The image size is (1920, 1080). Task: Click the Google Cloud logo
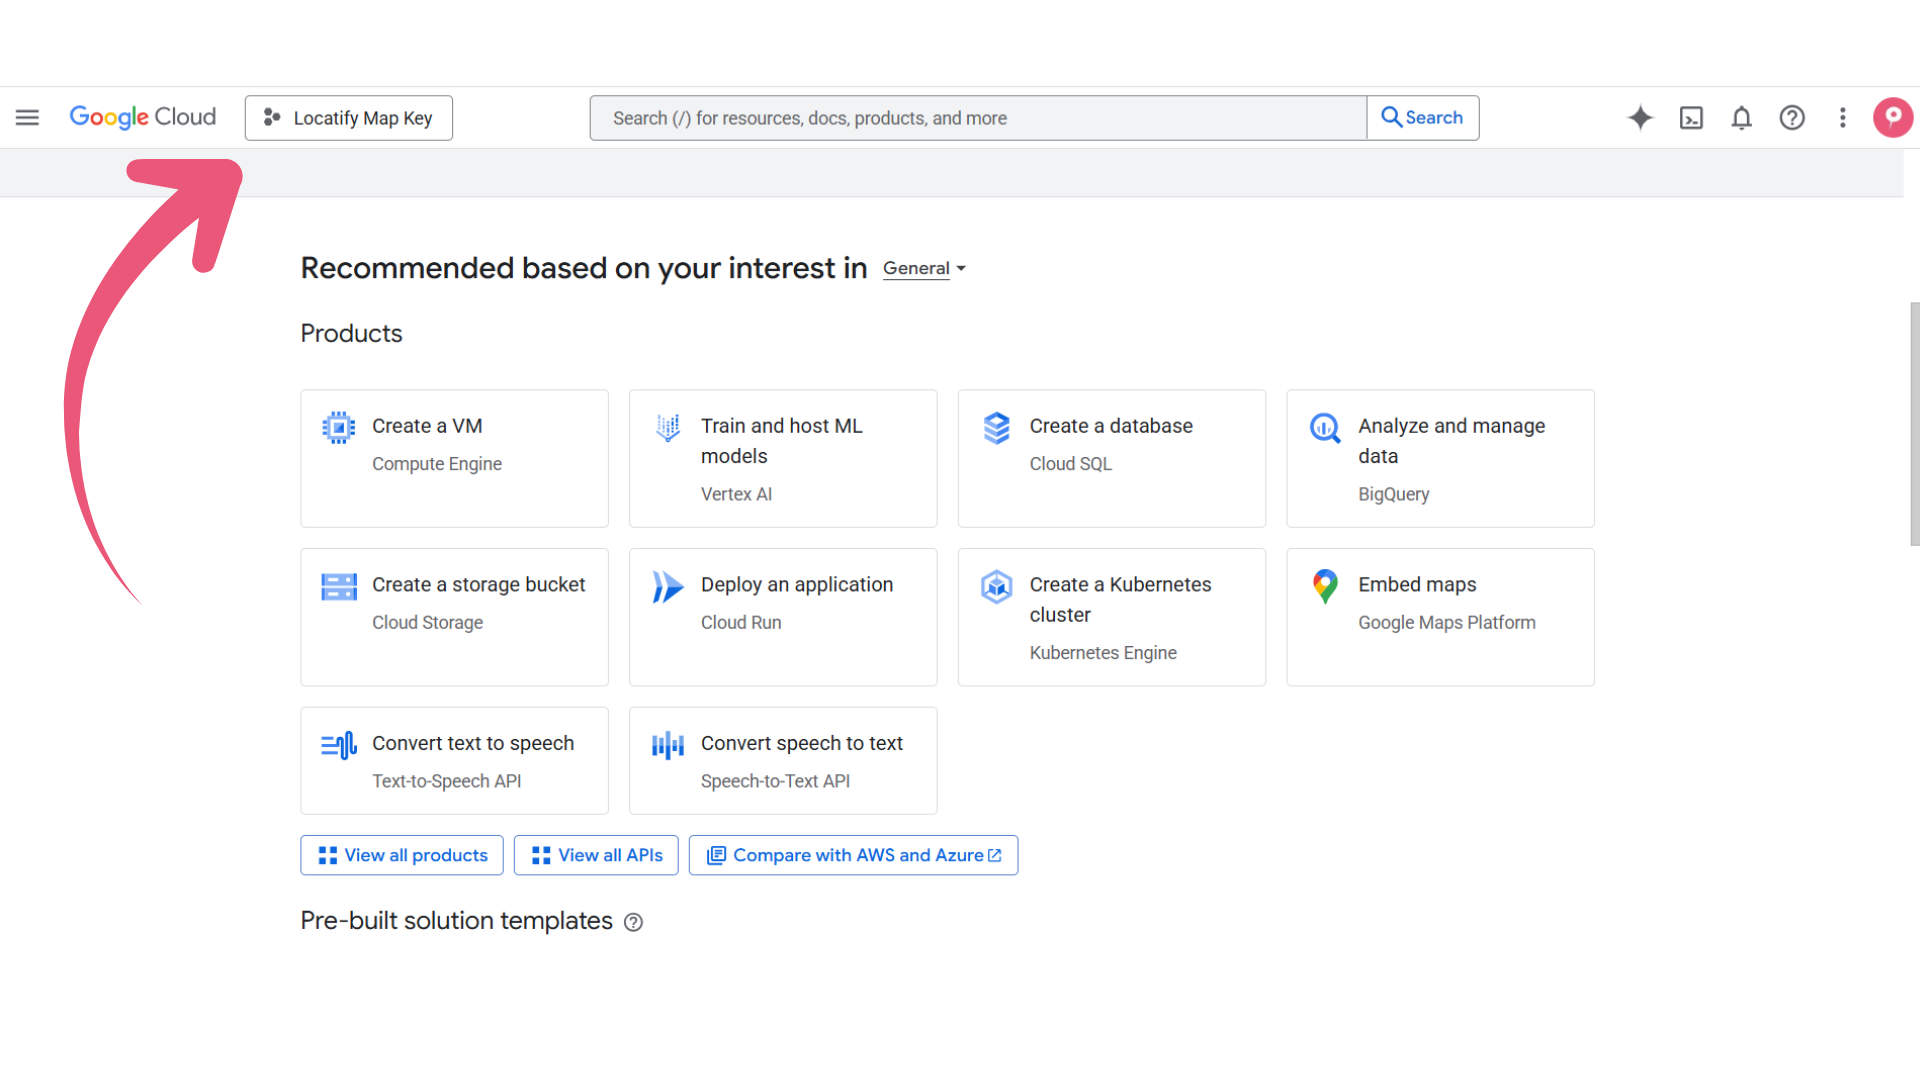point(143,117)
